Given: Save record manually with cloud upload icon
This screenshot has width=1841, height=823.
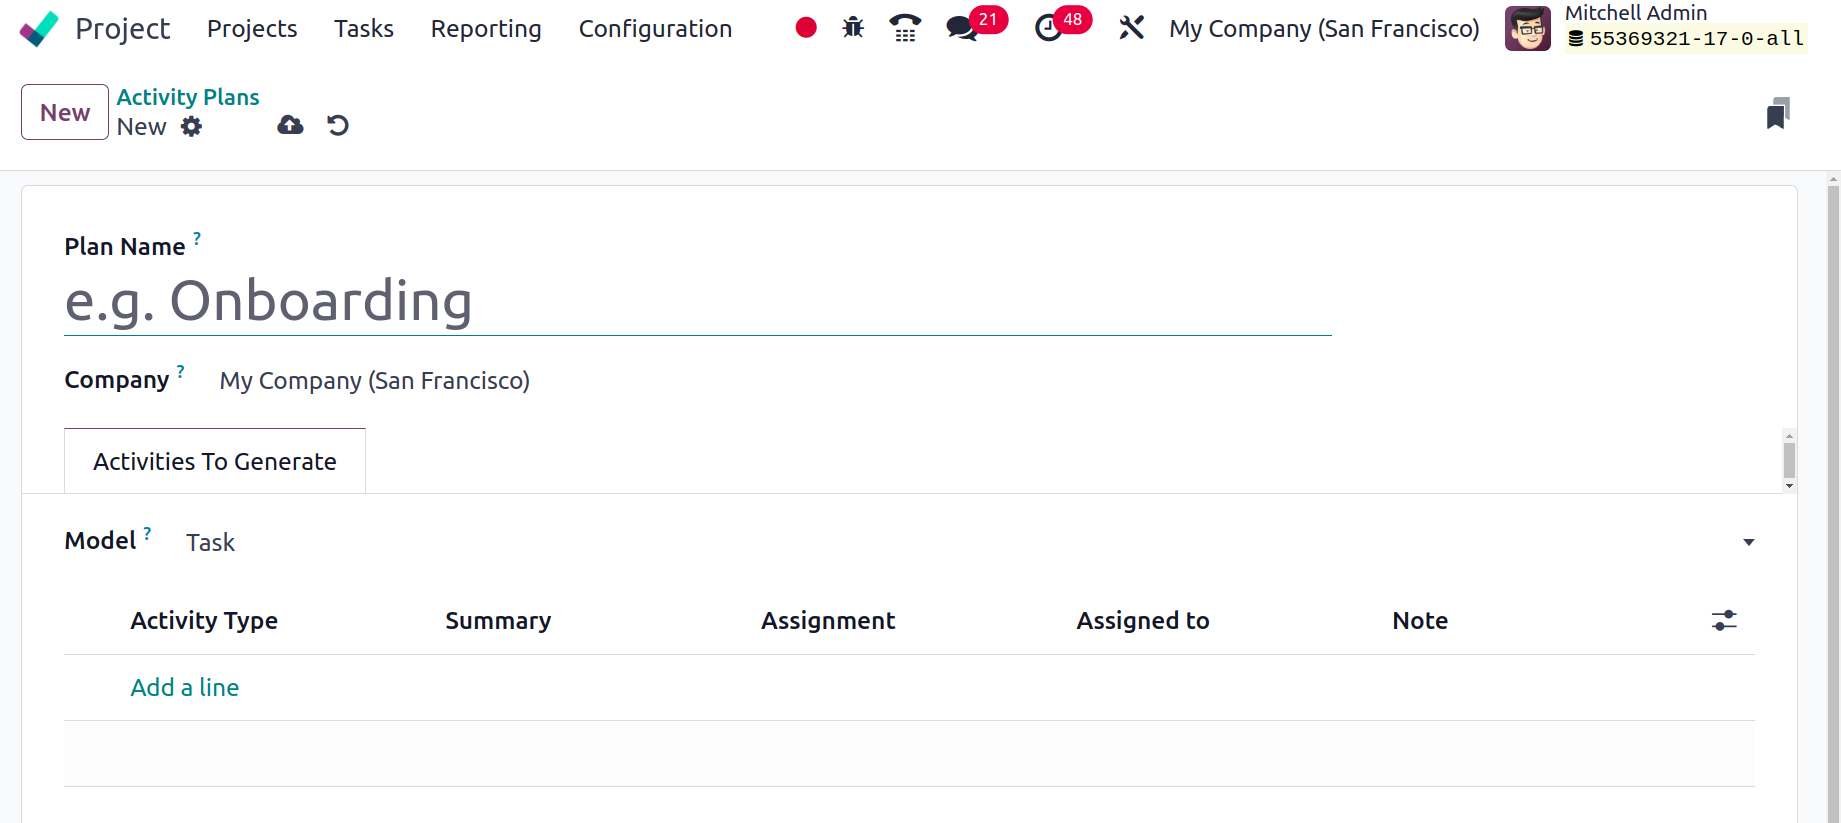Looking at the screenshot, I should pyautogui.click(x=290, y=125).
